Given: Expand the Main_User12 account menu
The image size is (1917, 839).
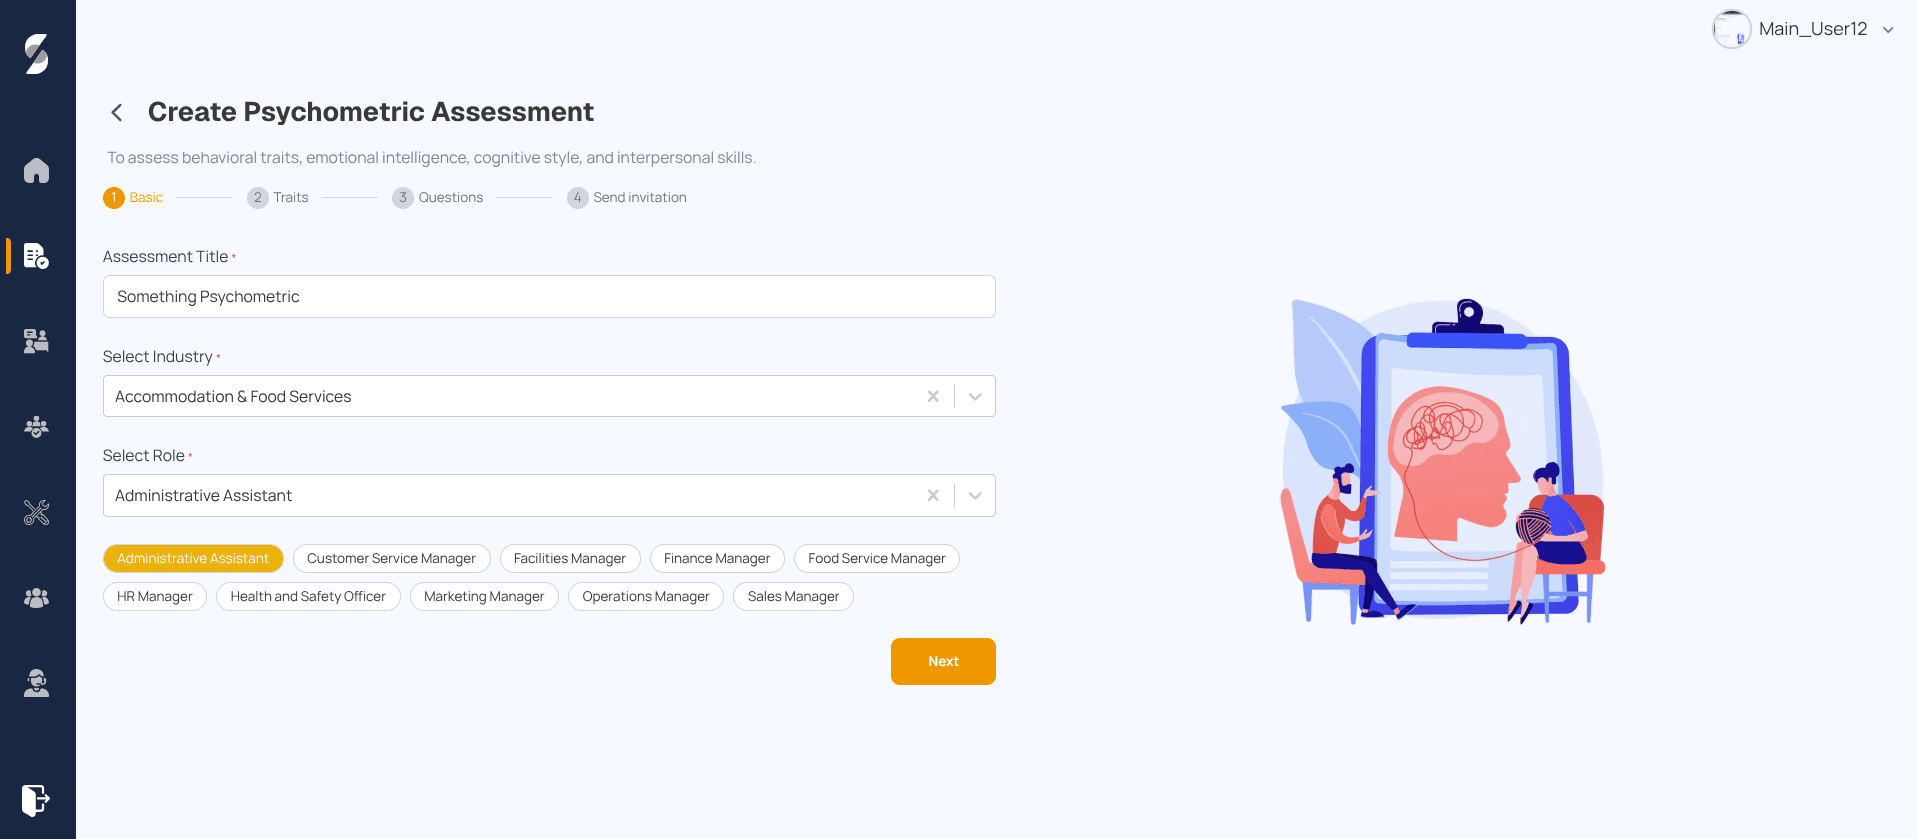Looking at the screenshot, I should coord(1888,29).
